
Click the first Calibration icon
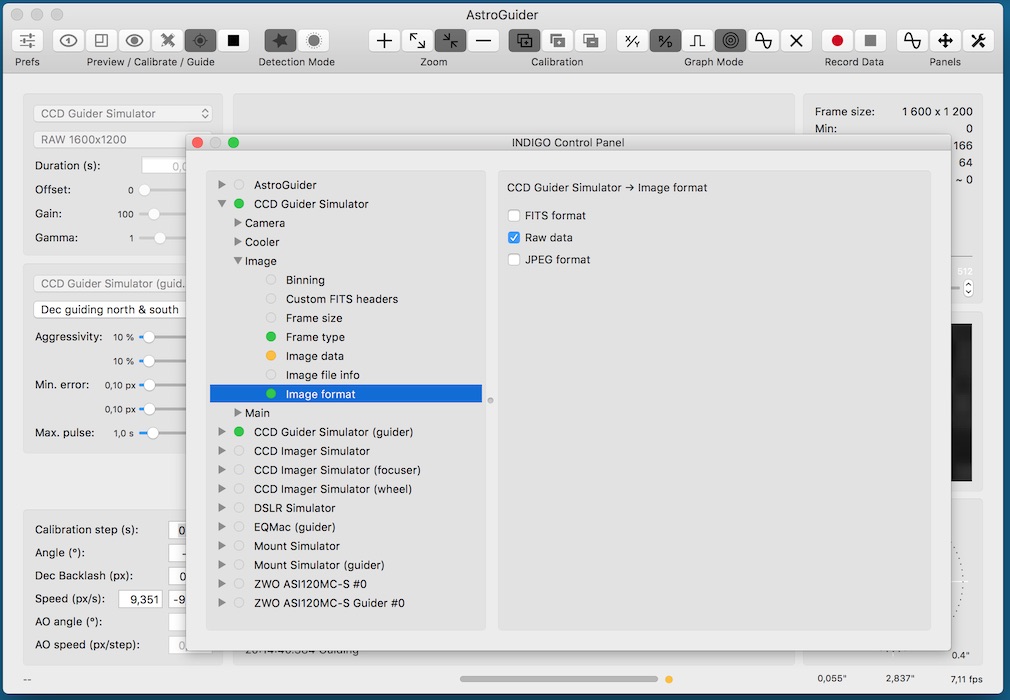pos(524,41)
